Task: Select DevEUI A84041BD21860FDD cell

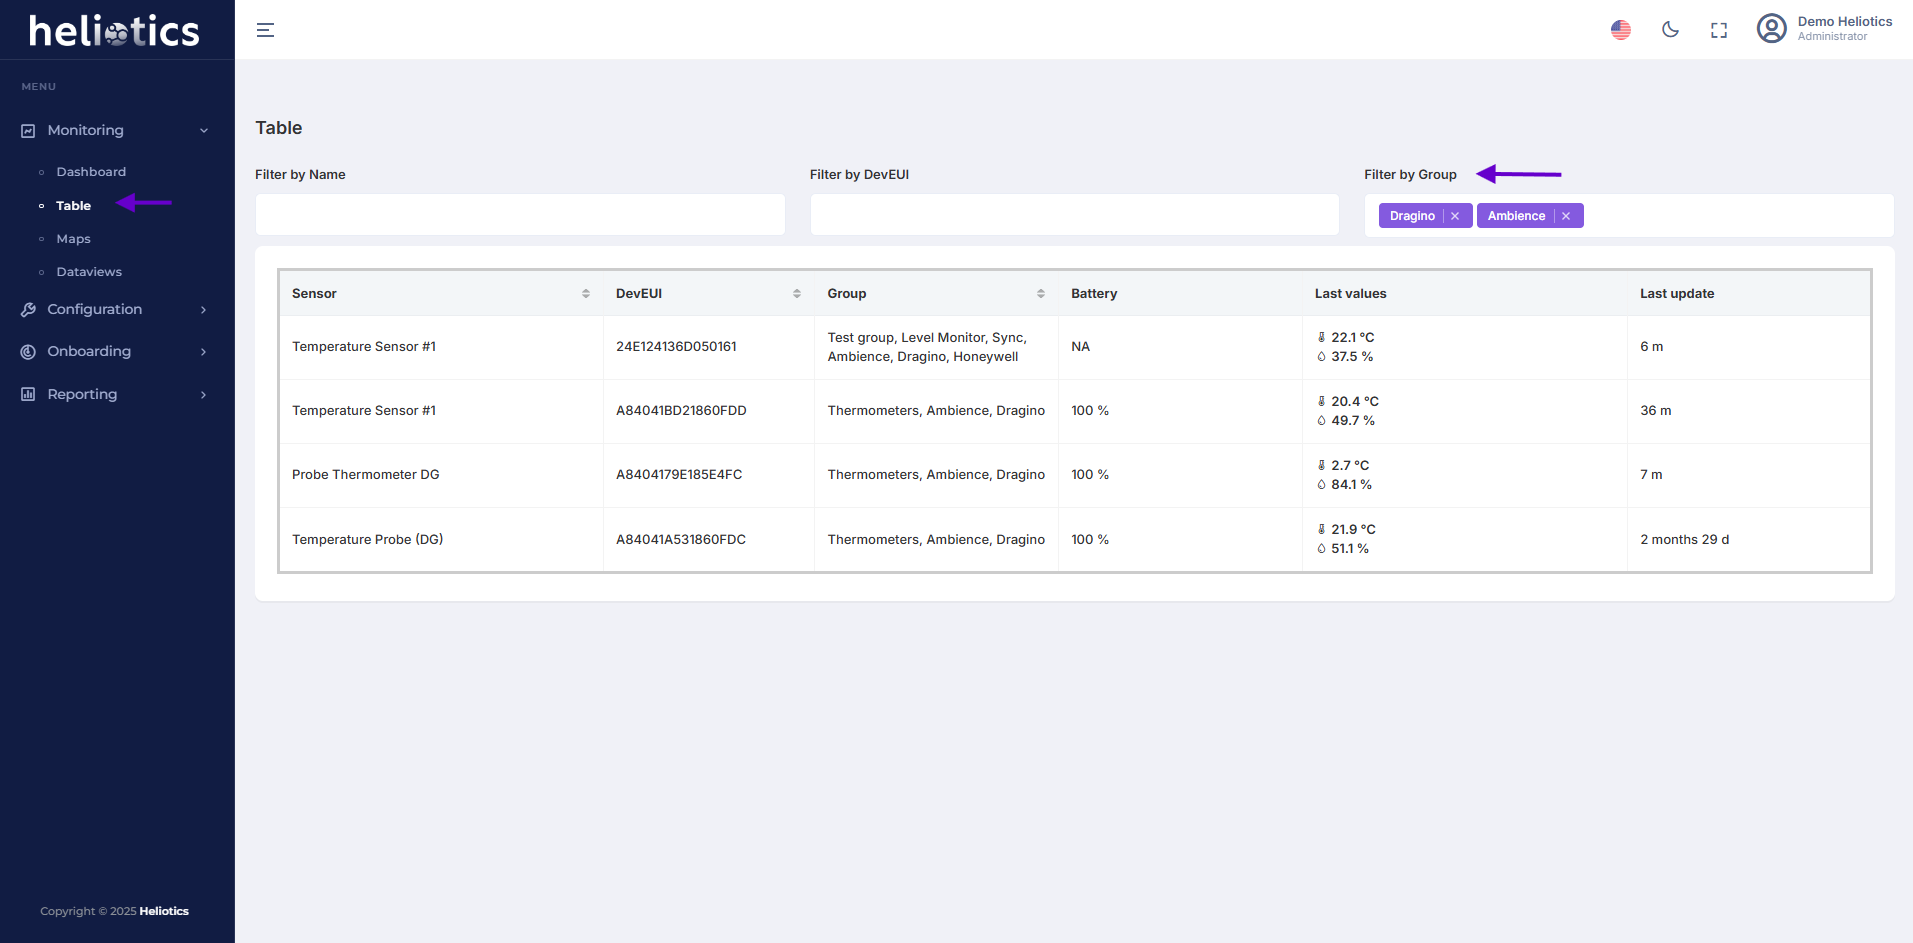Action: pyautogui.click(x=681, y=411)
